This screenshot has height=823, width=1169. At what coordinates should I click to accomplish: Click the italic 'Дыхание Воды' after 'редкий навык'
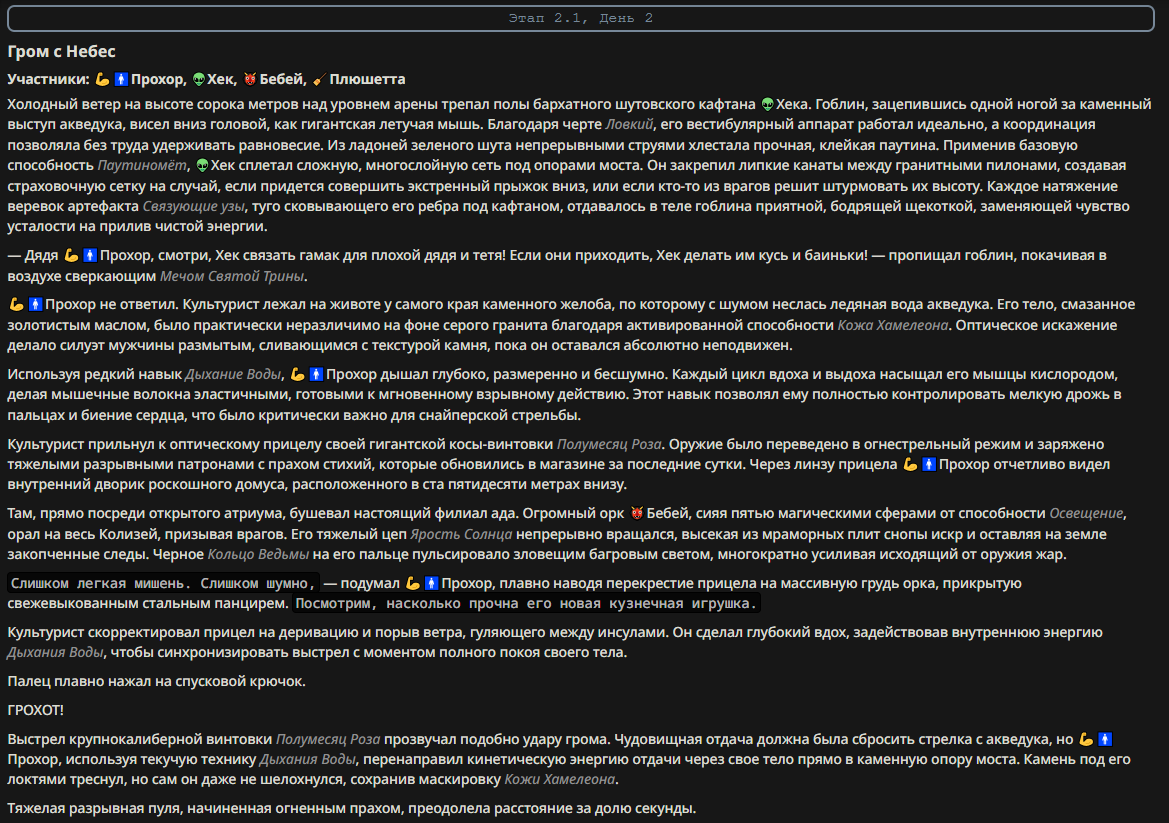point(233,374)
